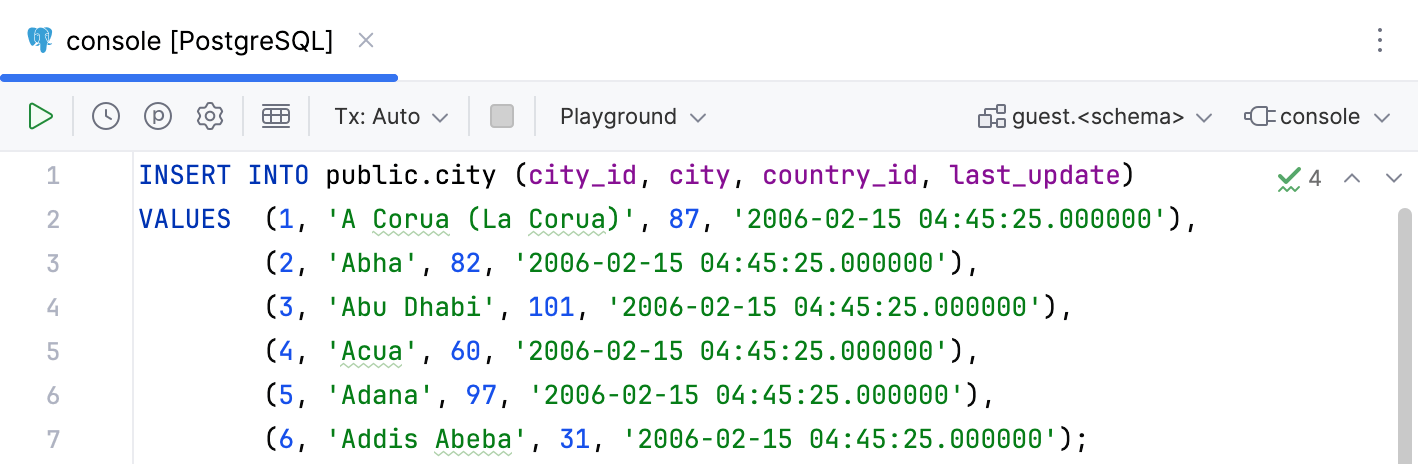Viewport: 1418px width, 464px height.
Task: Click line number 1 in the gutter
Action: [x=53, y=177]
